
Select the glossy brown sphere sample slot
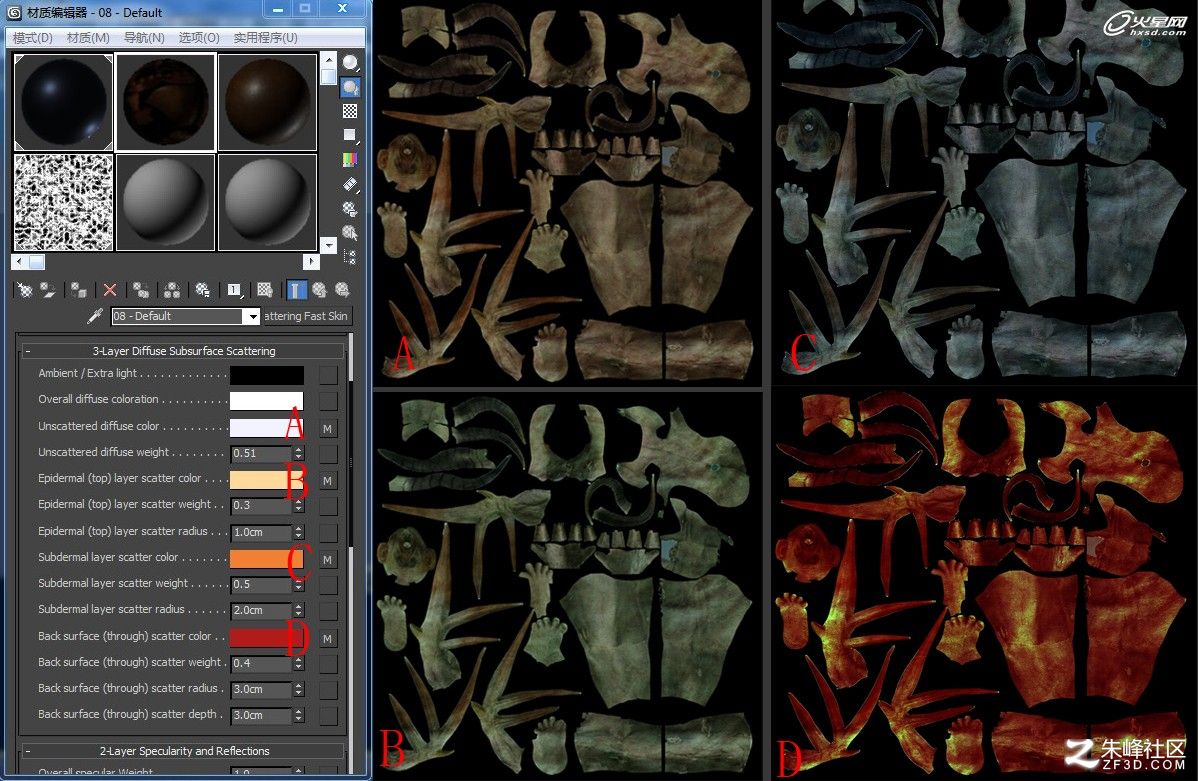point(267,102)
